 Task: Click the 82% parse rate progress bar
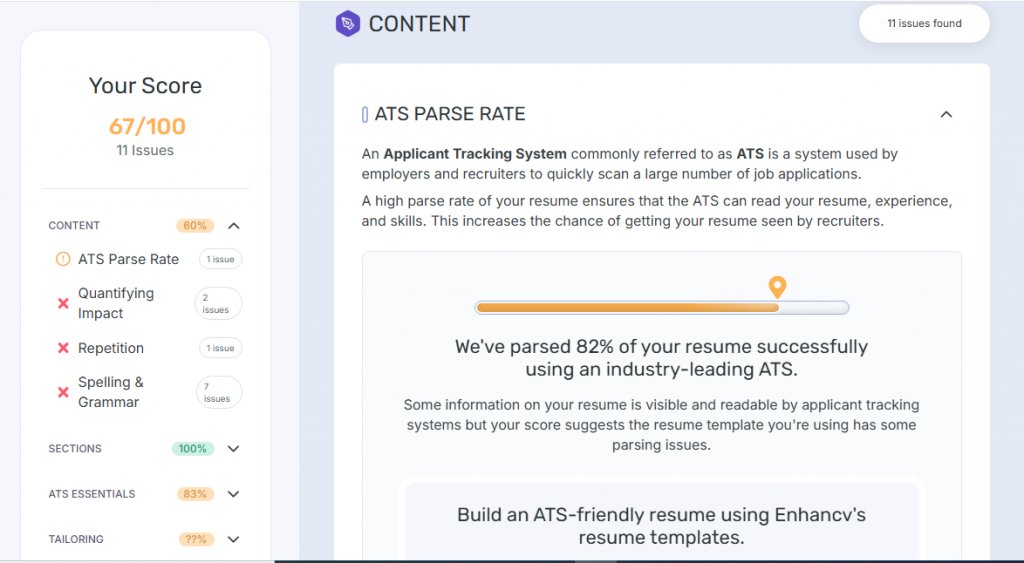661,308
